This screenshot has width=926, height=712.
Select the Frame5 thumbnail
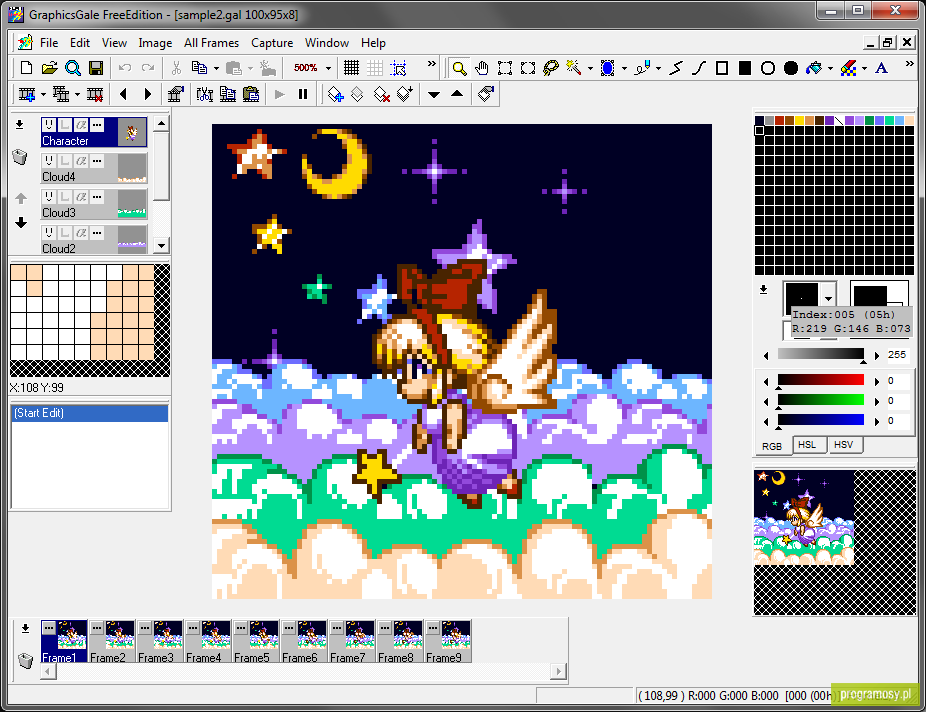(256, 641)
